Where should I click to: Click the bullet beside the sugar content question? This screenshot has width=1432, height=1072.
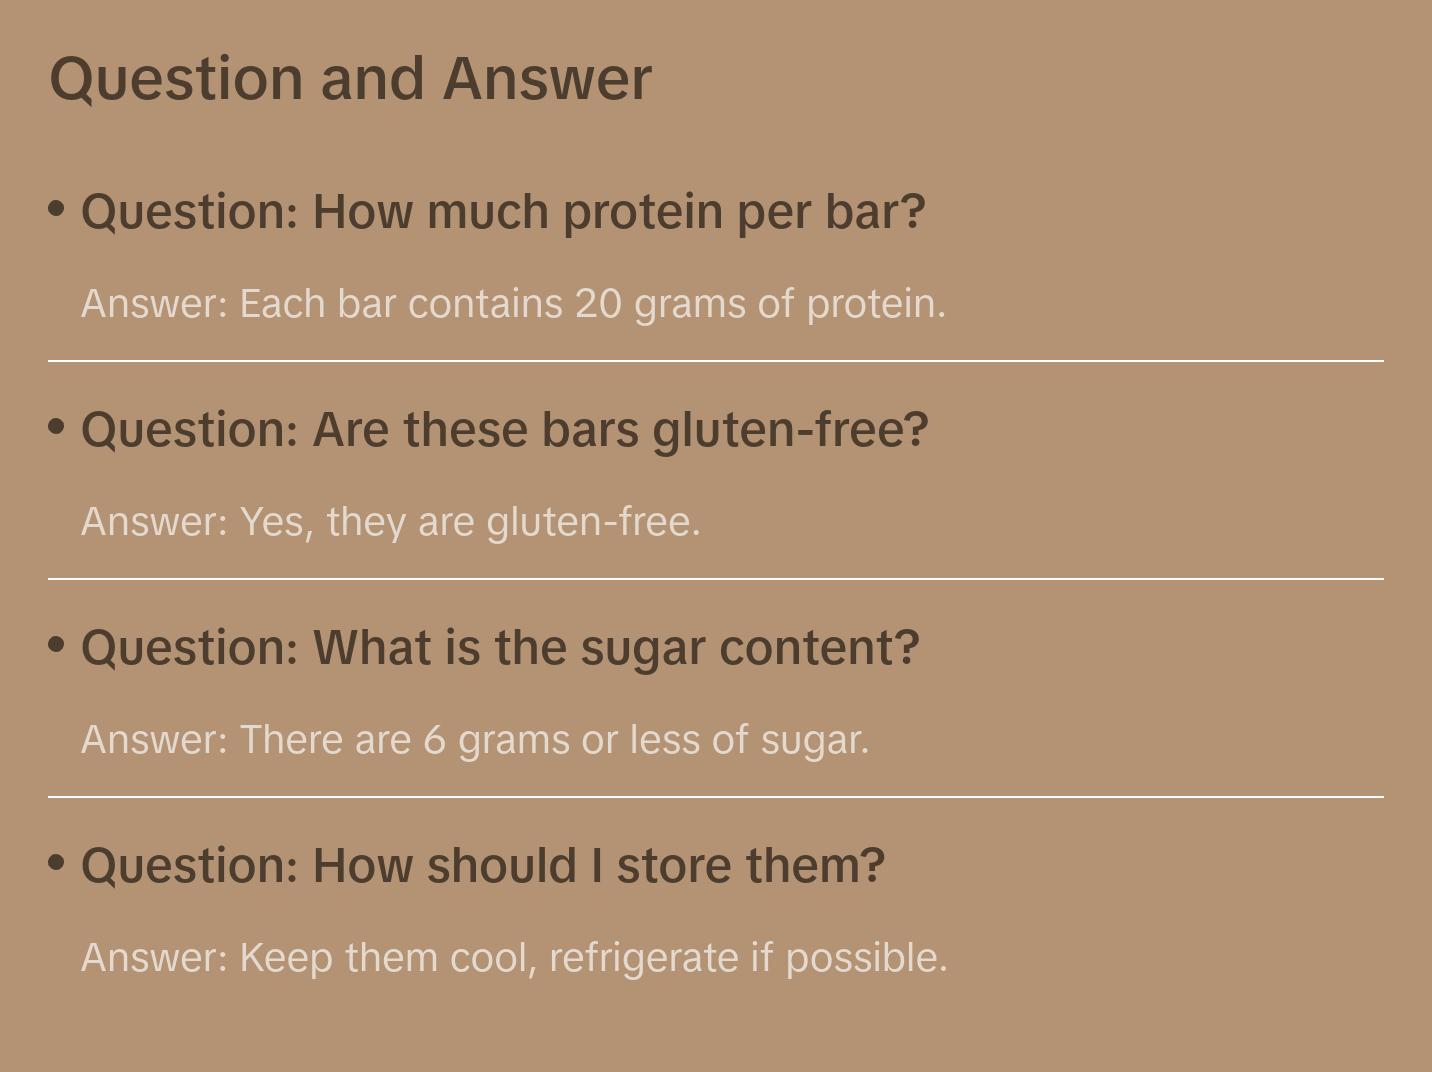coord(57,645)
